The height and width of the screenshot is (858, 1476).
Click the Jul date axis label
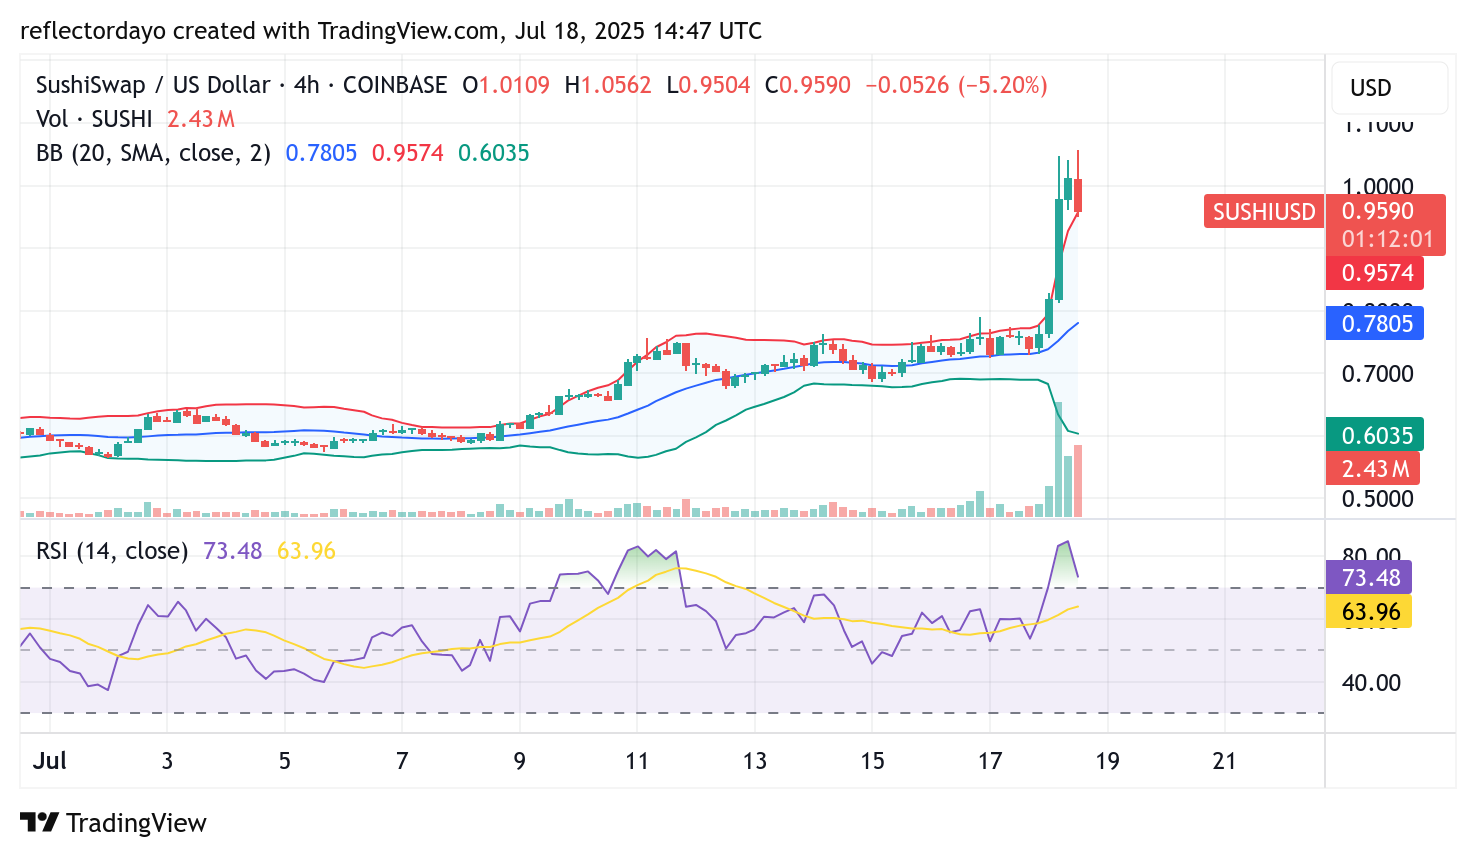pyautogui.click(x=50, y=761)
